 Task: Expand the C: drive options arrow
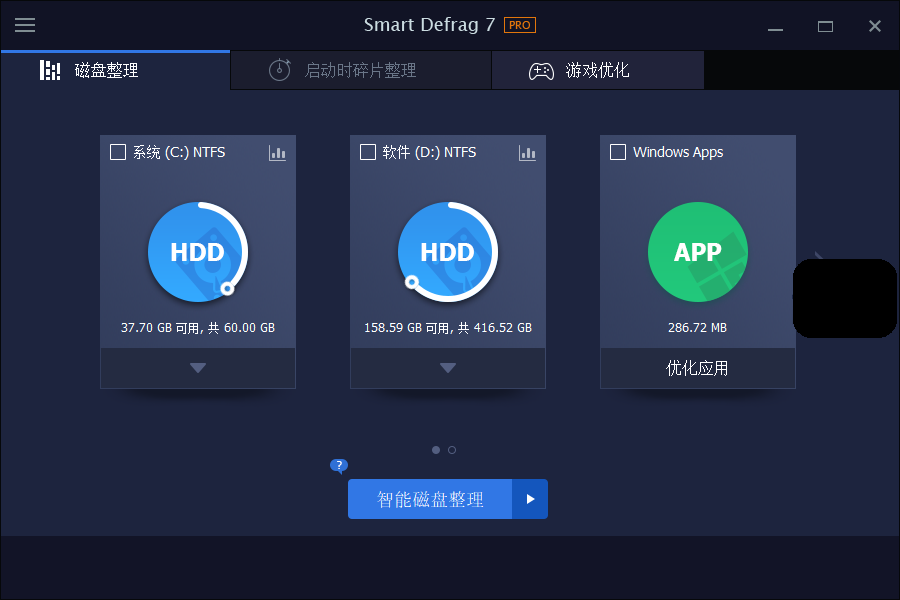[198, 368]
